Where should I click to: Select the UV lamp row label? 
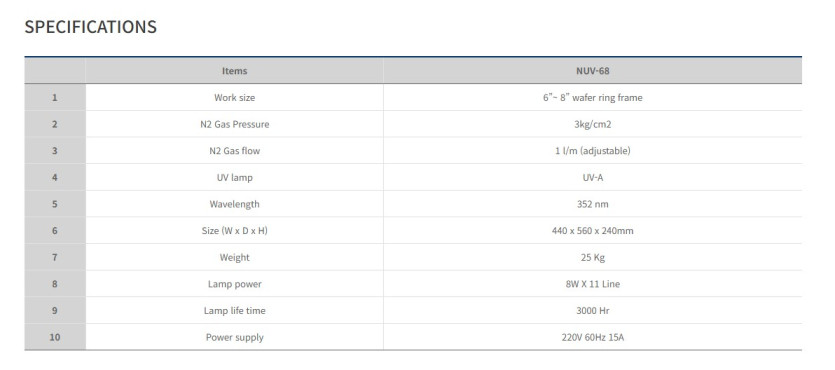click(234, 177)
